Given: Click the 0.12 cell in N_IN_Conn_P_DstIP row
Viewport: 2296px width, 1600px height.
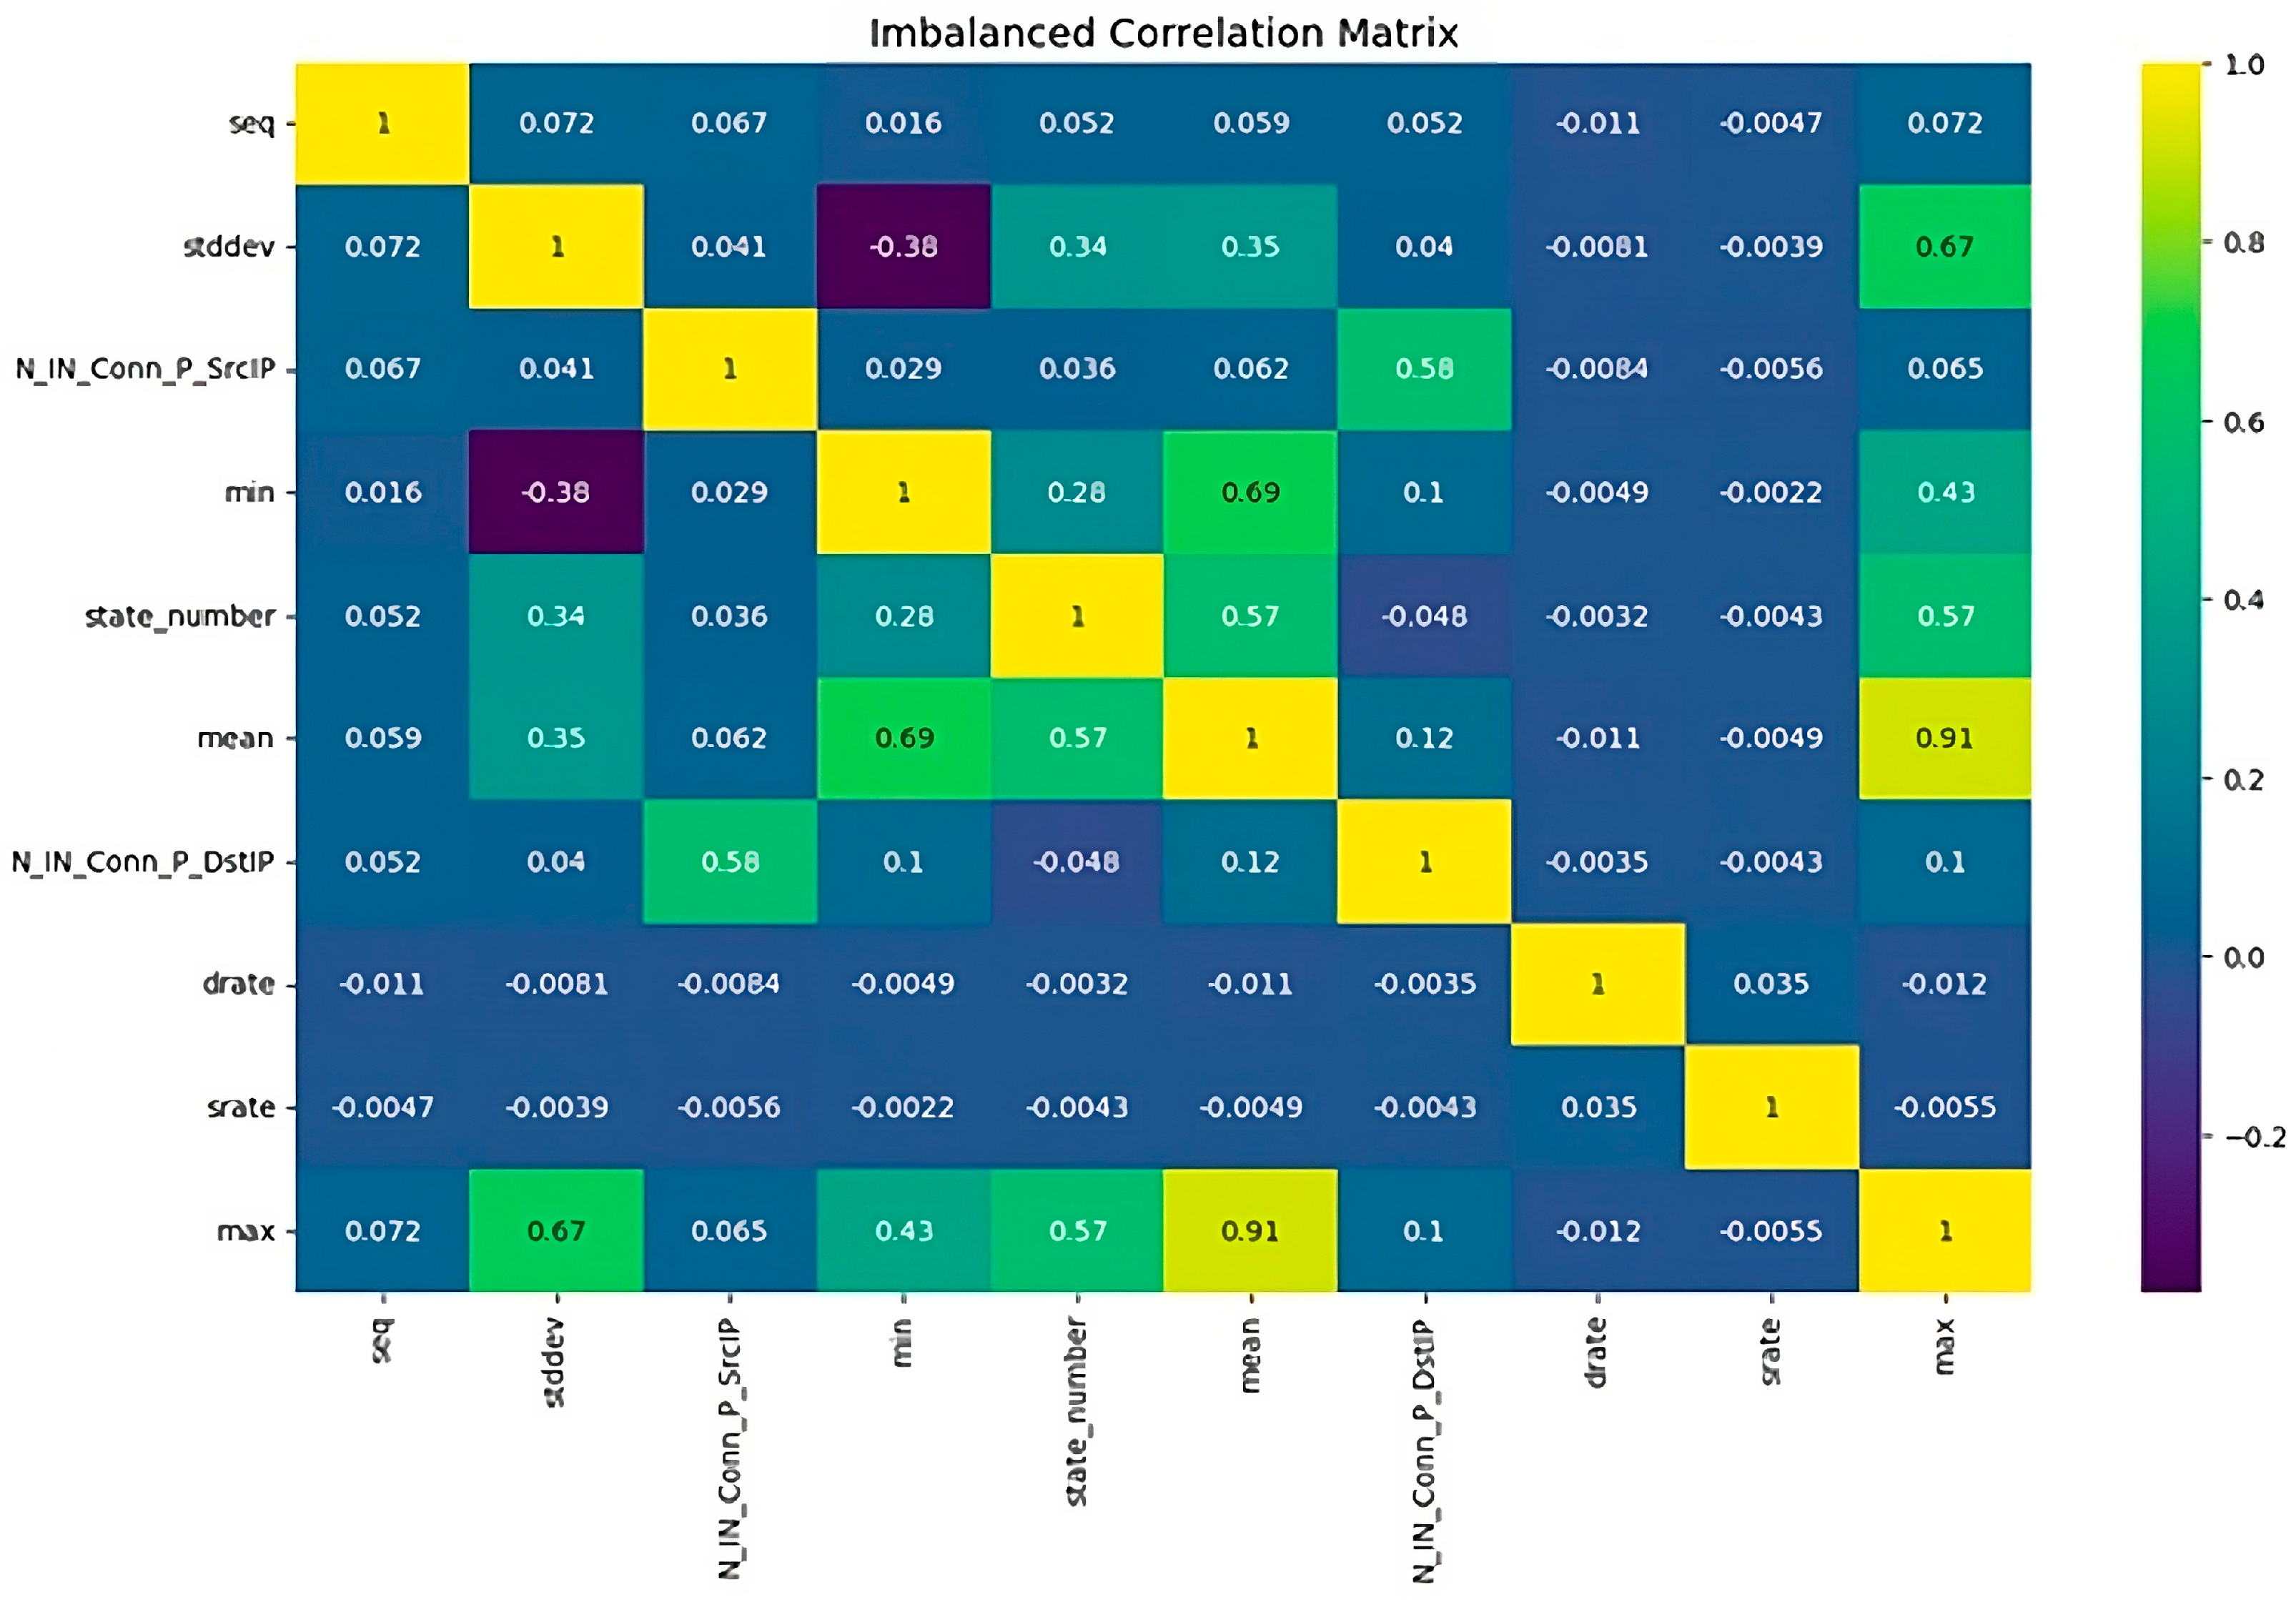Looking at the screenshot, I should (1250, 861).
